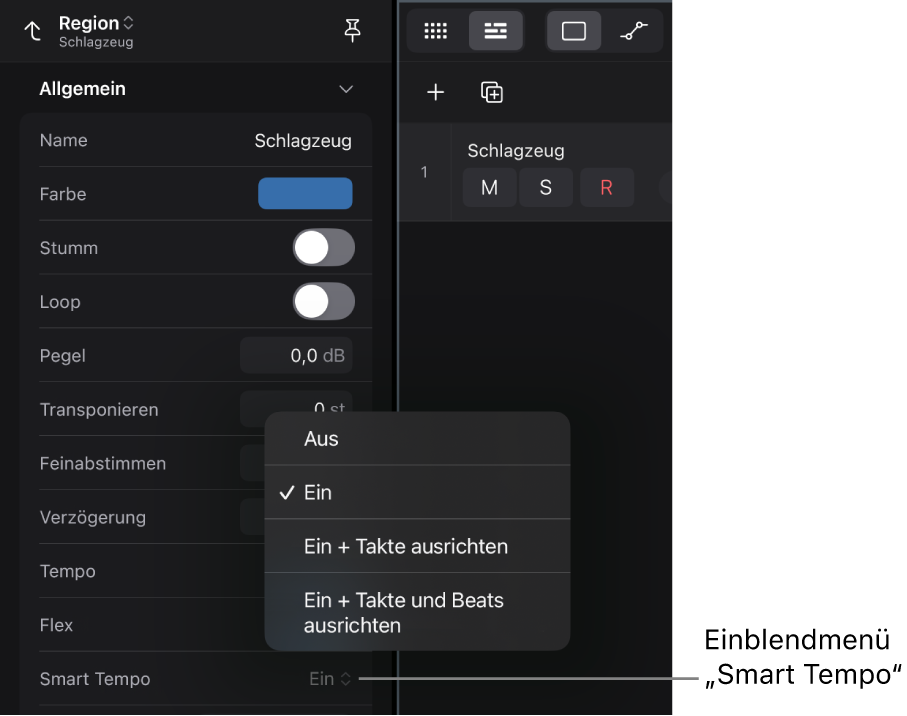Image resolution: width=907 pixels, height=716 pixels.
Task: Open the automation curve icon
Action: coord(633,31)
